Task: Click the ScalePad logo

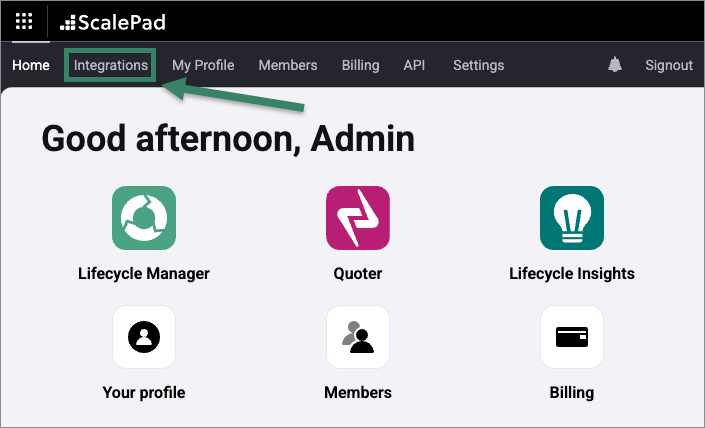Action: tap(112, 22)
